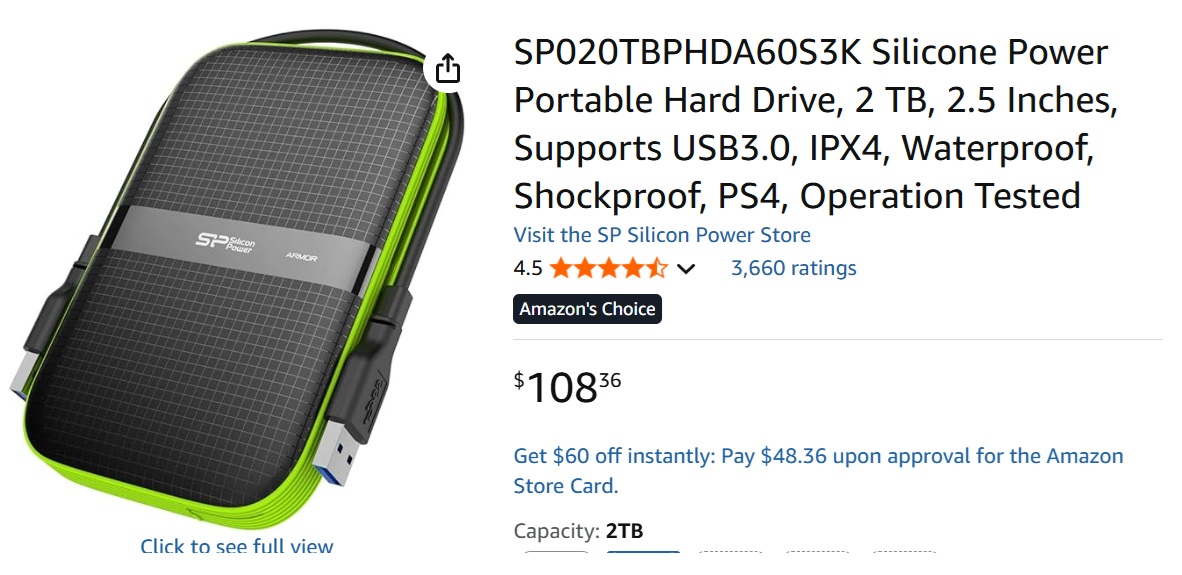Click the star rating icons
Viewport: 1182px width, 575px height.
pos(607,268)
